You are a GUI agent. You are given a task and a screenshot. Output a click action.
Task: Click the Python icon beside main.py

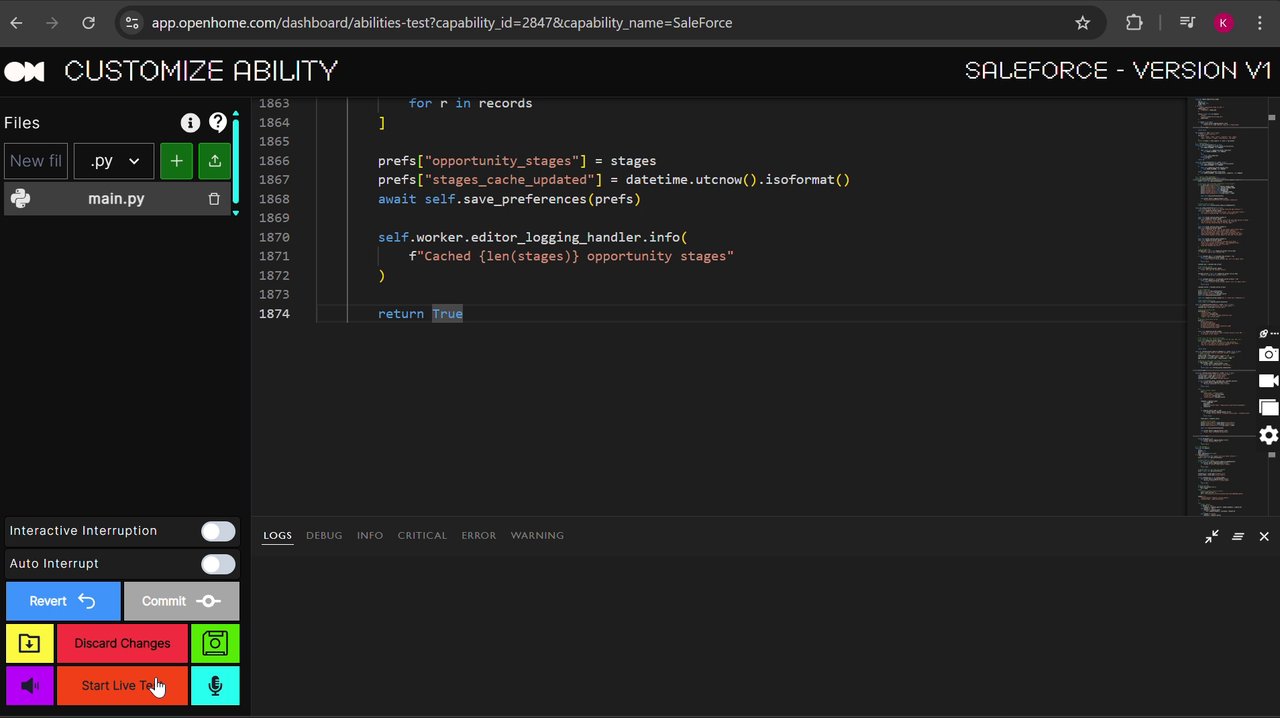(20, 199)
